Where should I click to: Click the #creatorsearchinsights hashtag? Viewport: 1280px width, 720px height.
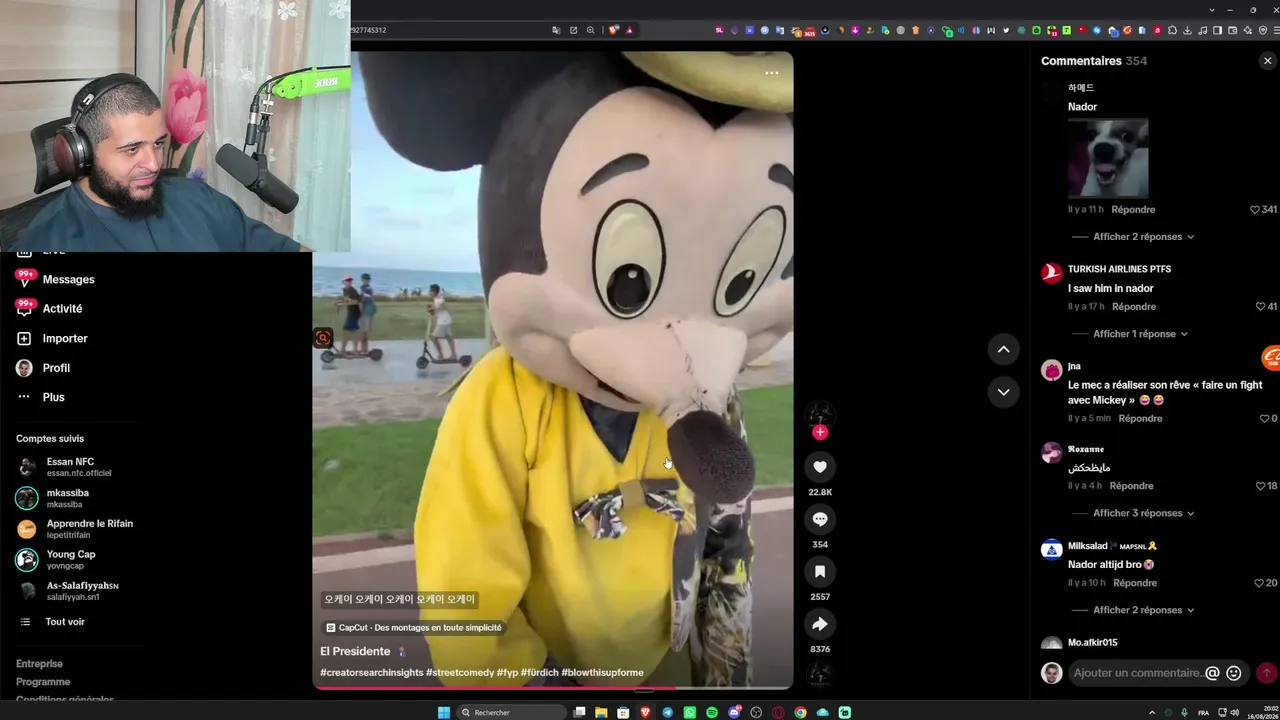(371, 673)
